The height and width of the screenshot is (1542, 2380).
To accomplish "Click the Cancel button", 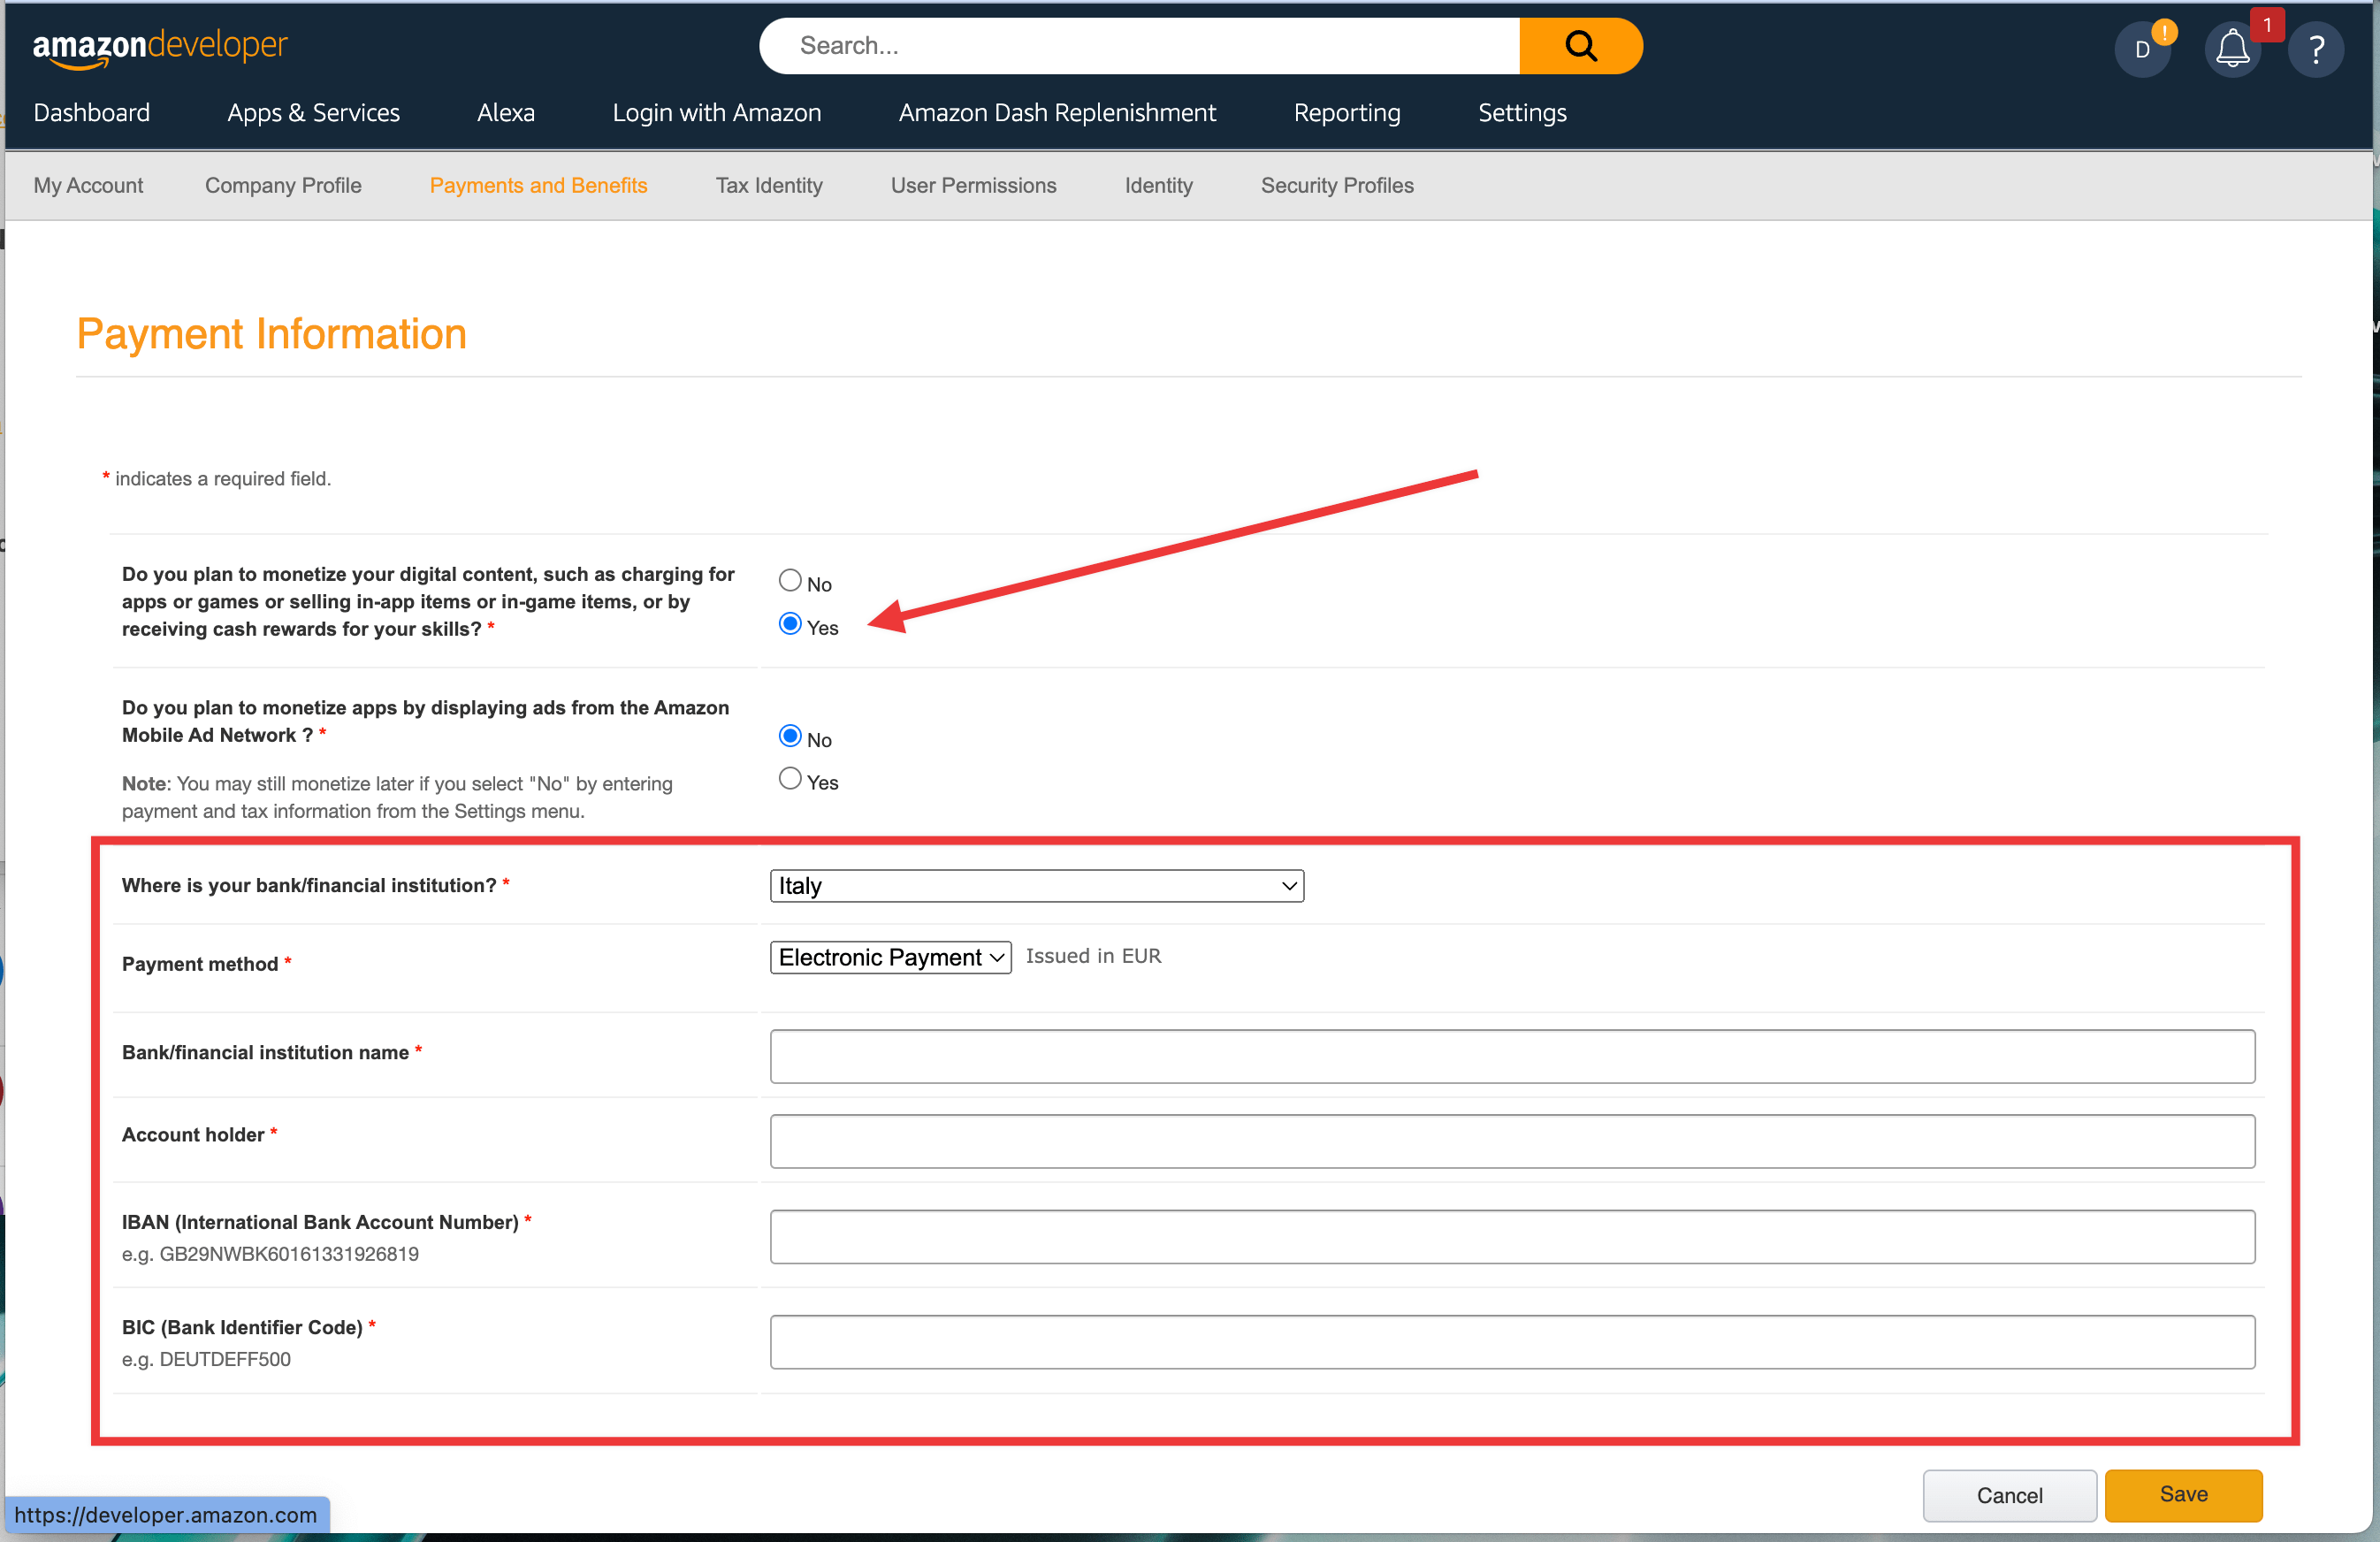I will [2009, 1495].
